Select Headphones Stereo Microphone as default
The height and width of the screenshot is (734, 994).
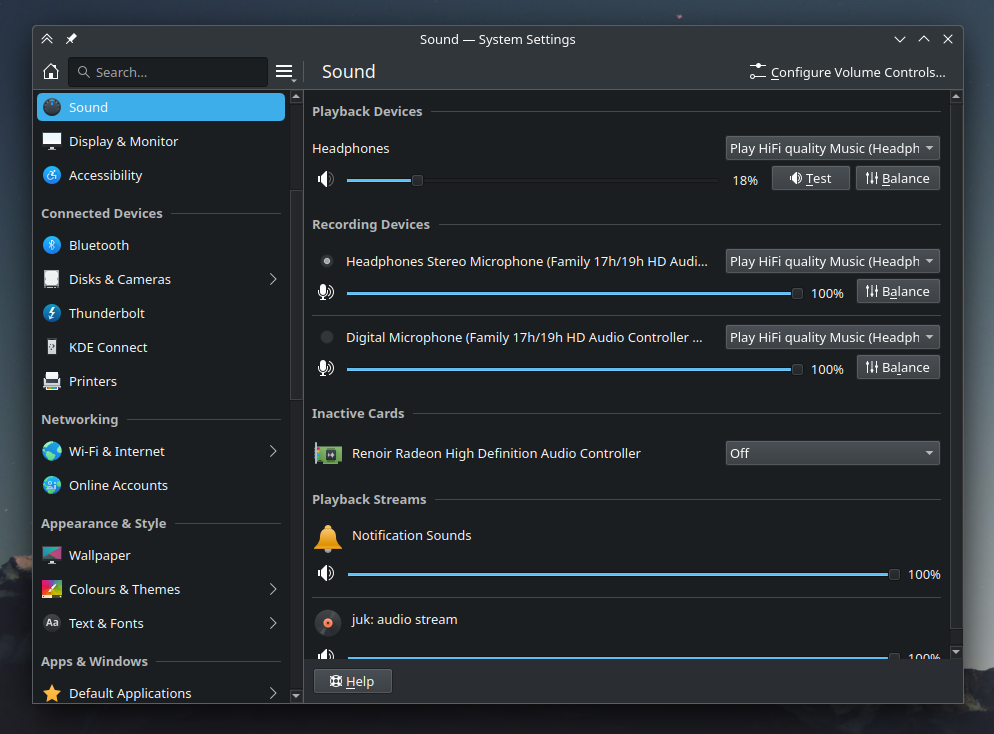[327, 261]
